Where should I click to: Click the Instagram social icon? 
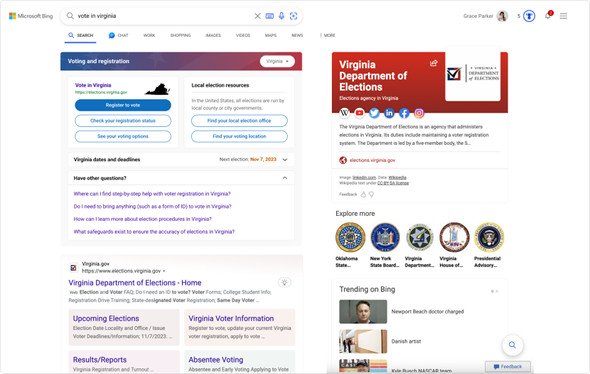click(x=419, y=113)
